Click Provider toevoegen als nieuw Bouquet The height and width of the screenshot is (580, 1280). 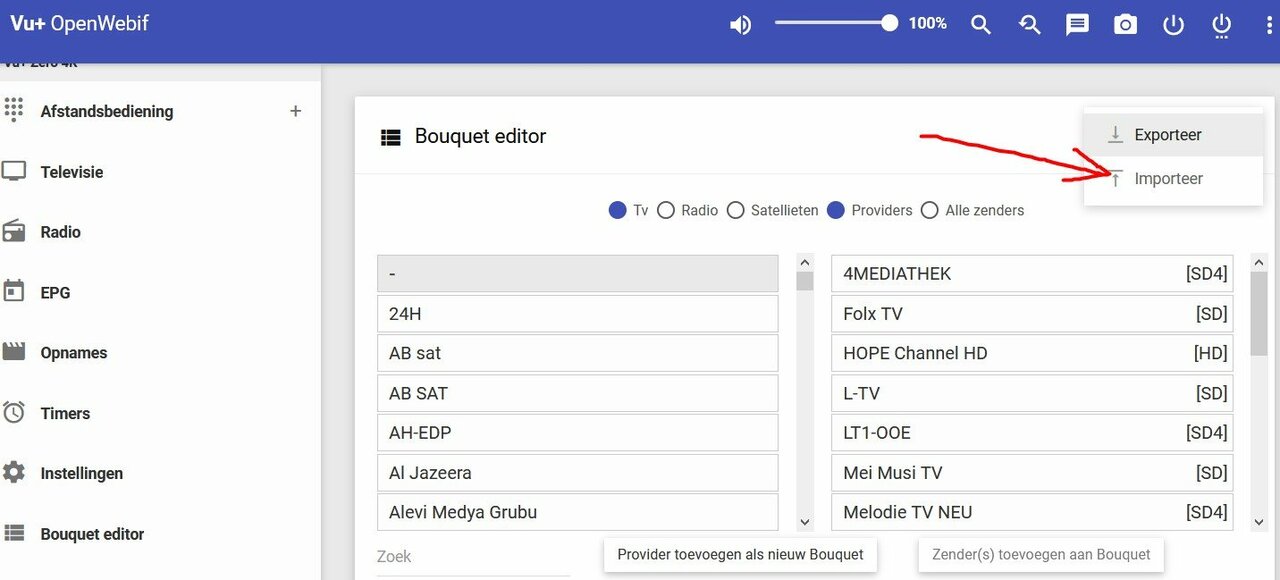coord(739,554)
